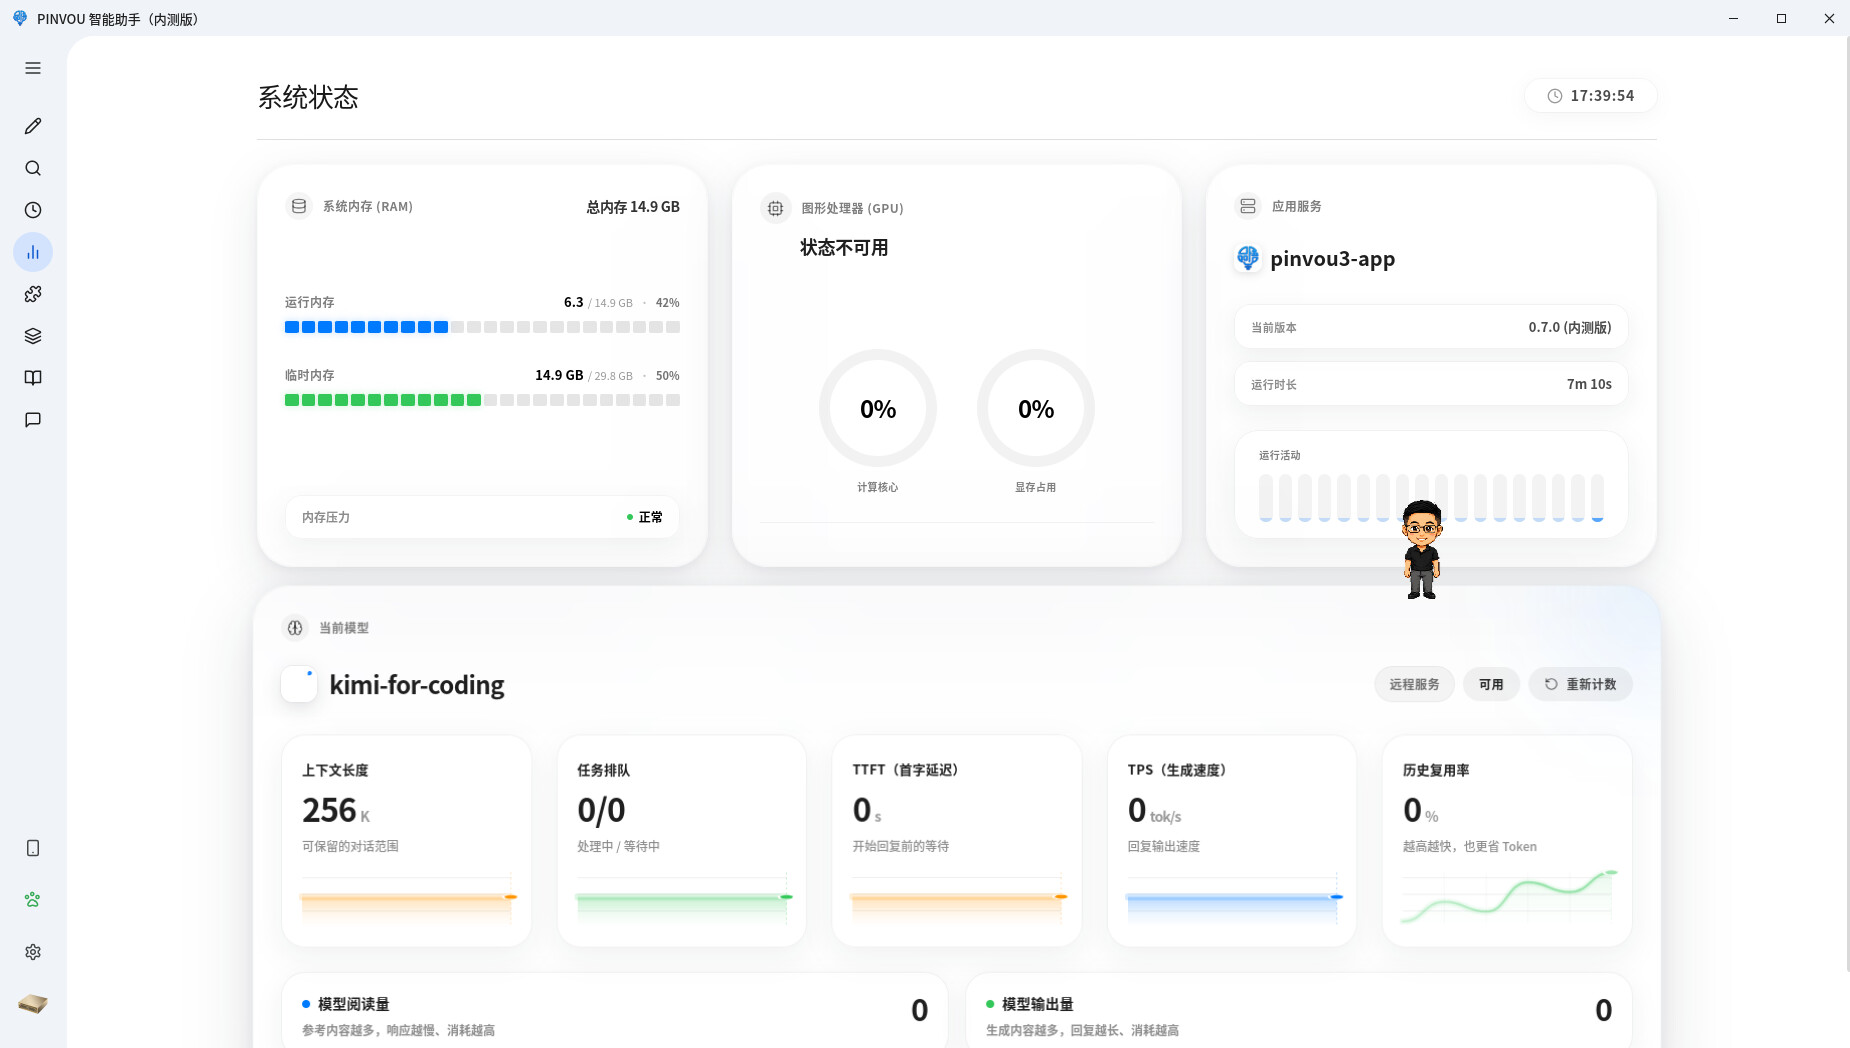Viewport: 1850px width, 1048px height.
Task: Click the 历史复用率 green trend line chart
Action: pyautogui.click(x=1507, y=896)
